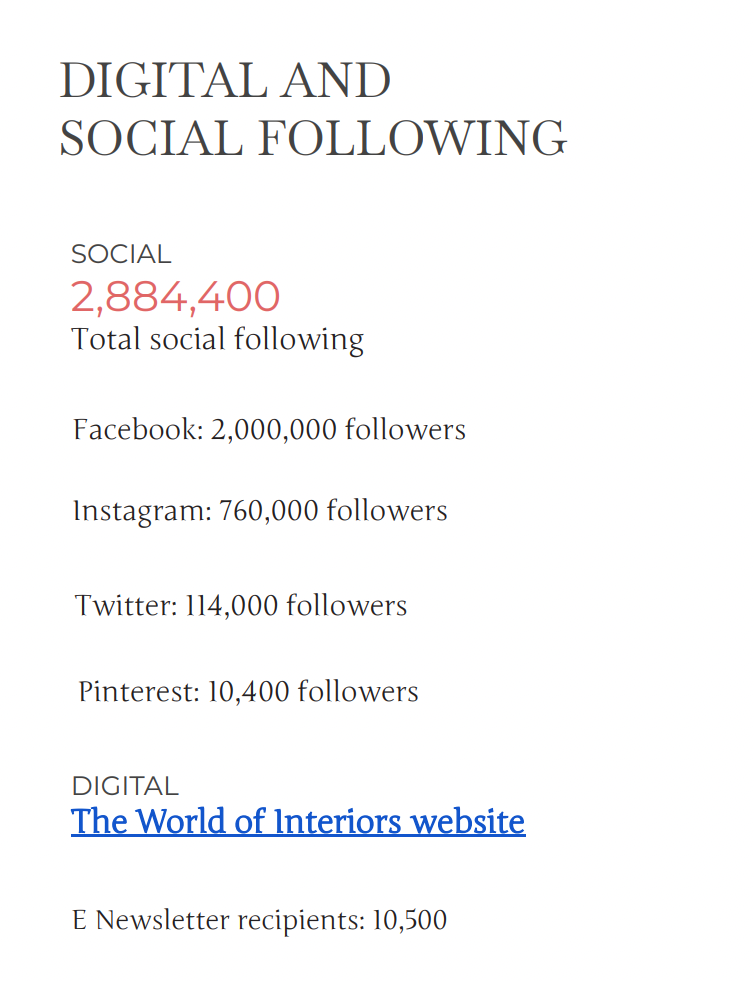
Task: Click the word Twitter
Action: click(126, 606)
